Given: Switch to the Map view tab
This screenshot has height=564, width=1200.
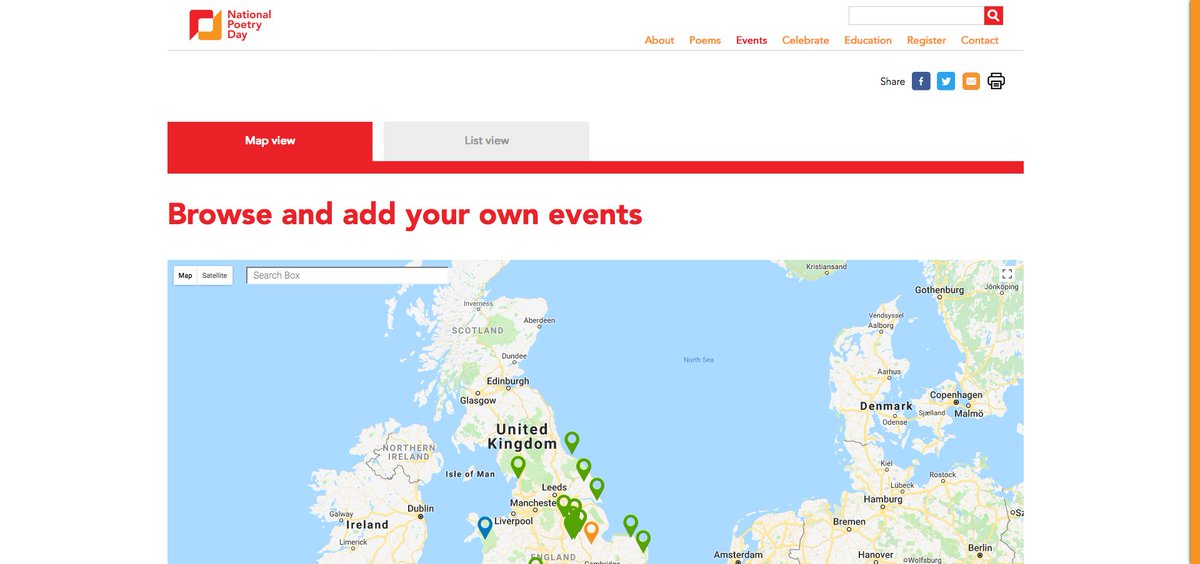Looking at the screenshot, I should pyautogui.click(x=270, y=141).
